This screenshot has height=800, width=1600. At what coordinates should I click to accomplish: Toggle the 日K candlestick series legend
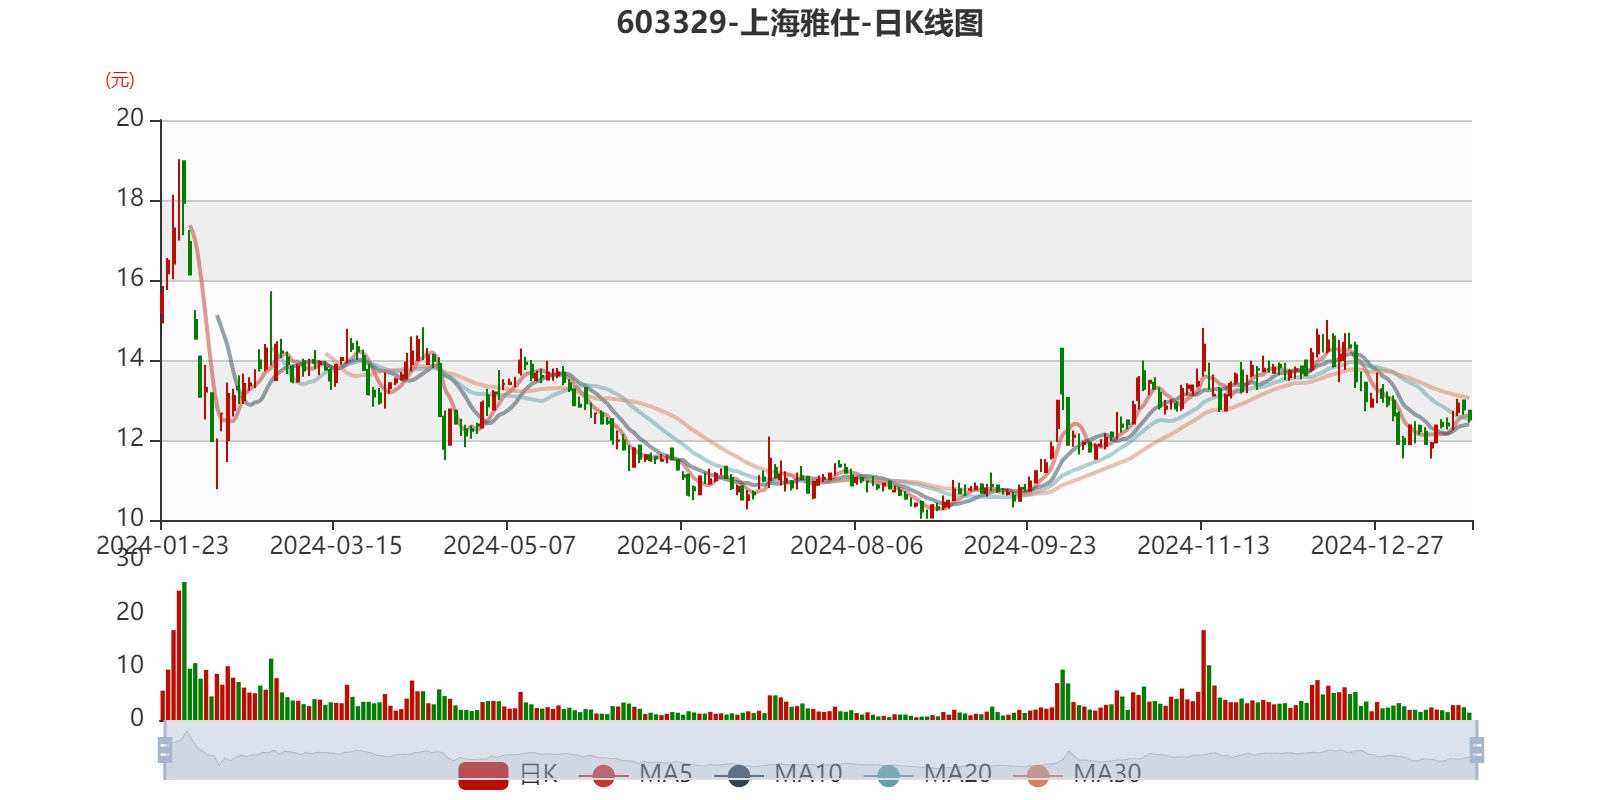click(508, 774)
